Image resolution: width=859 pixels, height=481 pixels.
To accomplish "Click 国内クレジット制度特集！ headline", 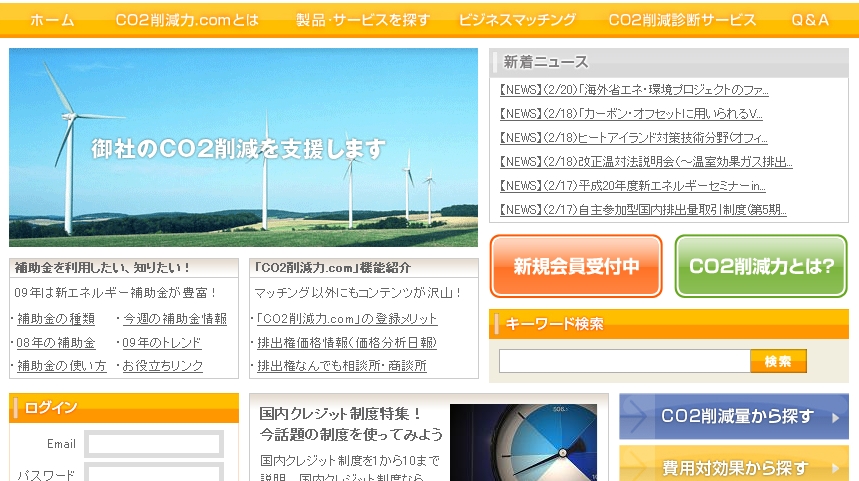I will pyautogui.click(x=340, y=414).
